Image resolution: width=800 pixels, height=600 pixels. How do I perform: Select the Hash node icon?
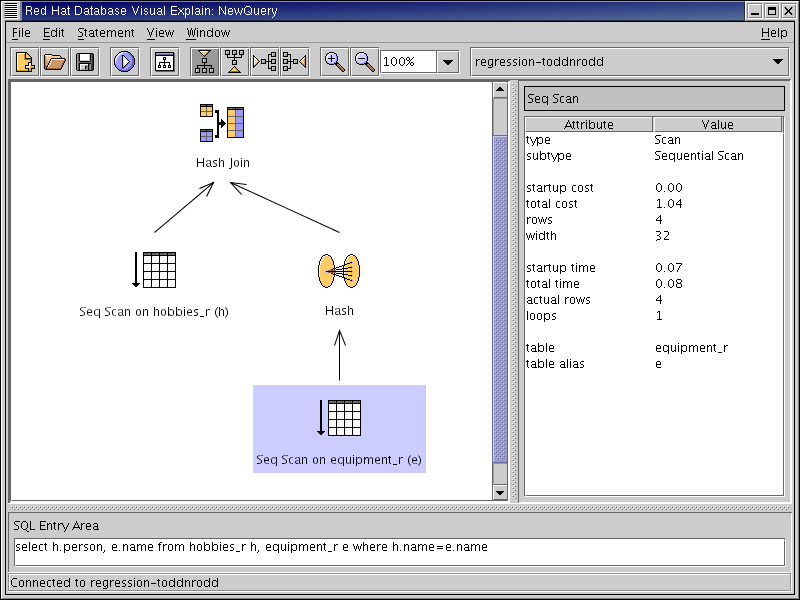click(339, 271)
